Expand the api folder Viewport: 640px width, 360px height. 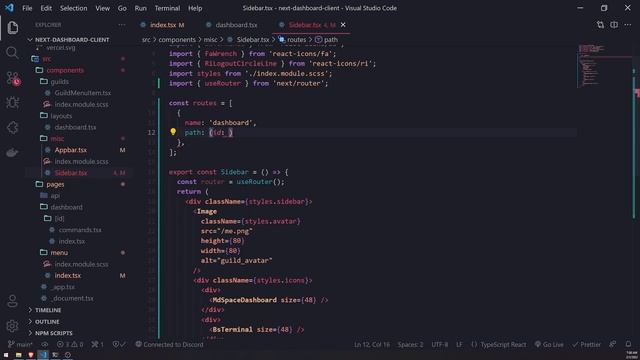[55, 196]
